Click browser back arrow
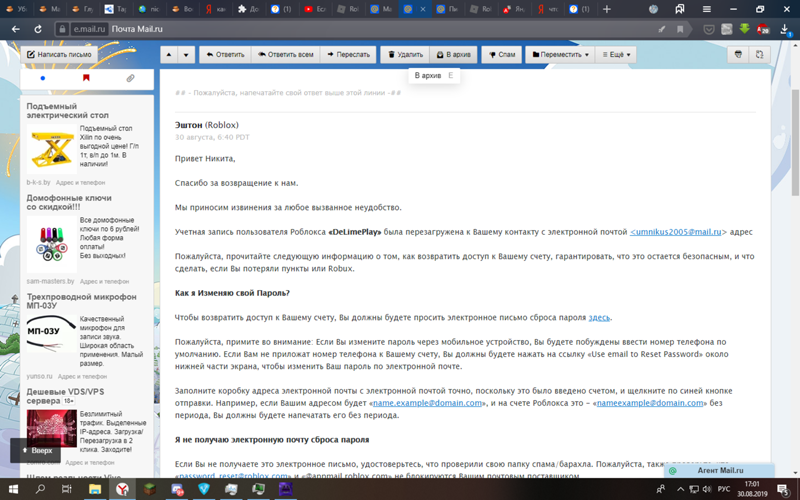This screenshot has width=800, height=500. tap(16, 29)
